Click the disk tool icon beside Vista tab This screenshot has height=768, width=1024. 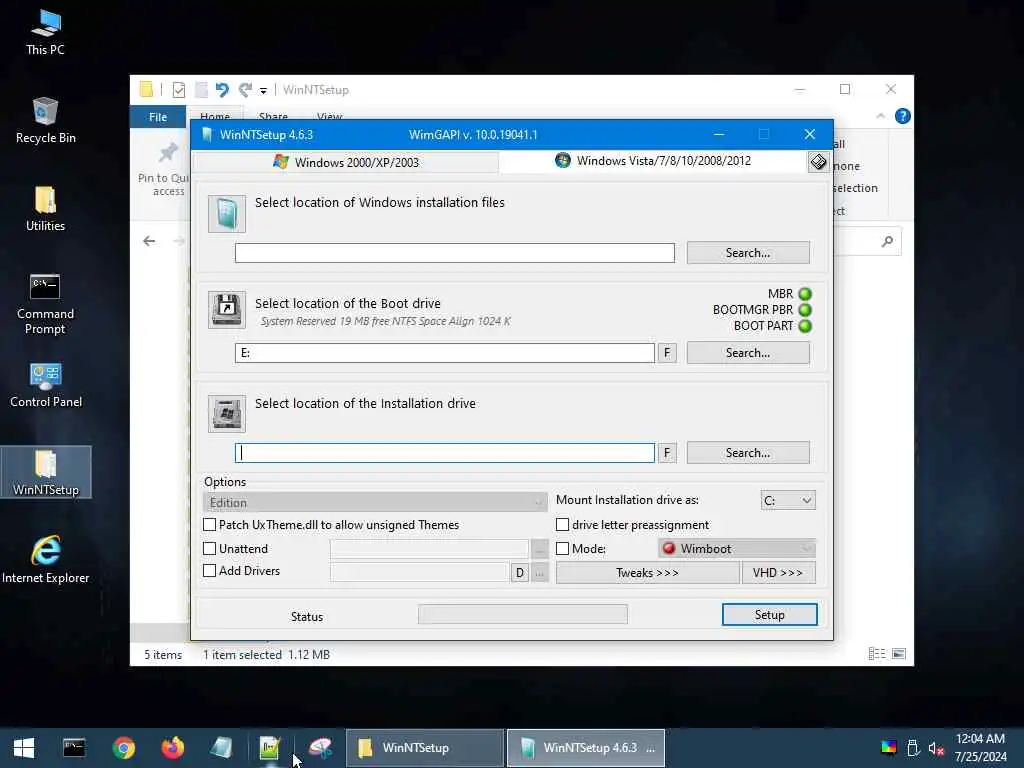[x=818, y=162]
